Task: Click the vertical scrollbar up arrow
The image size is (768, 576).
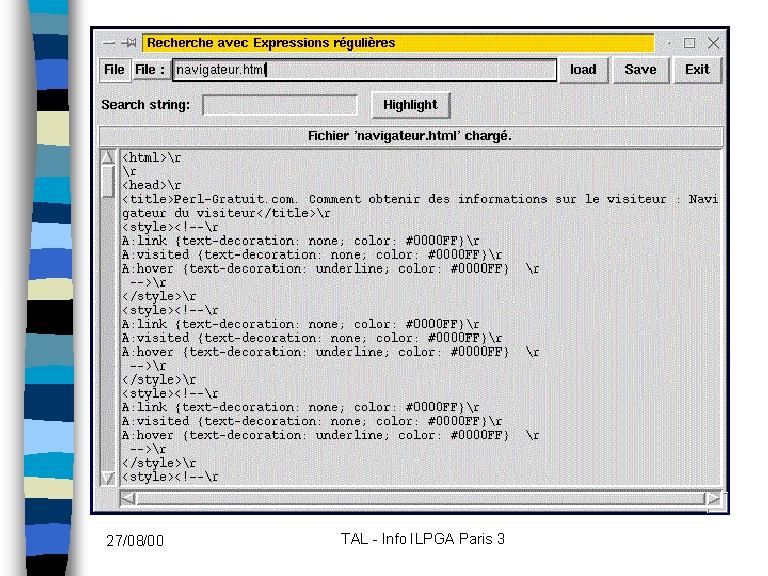Action: click(108, 158)
